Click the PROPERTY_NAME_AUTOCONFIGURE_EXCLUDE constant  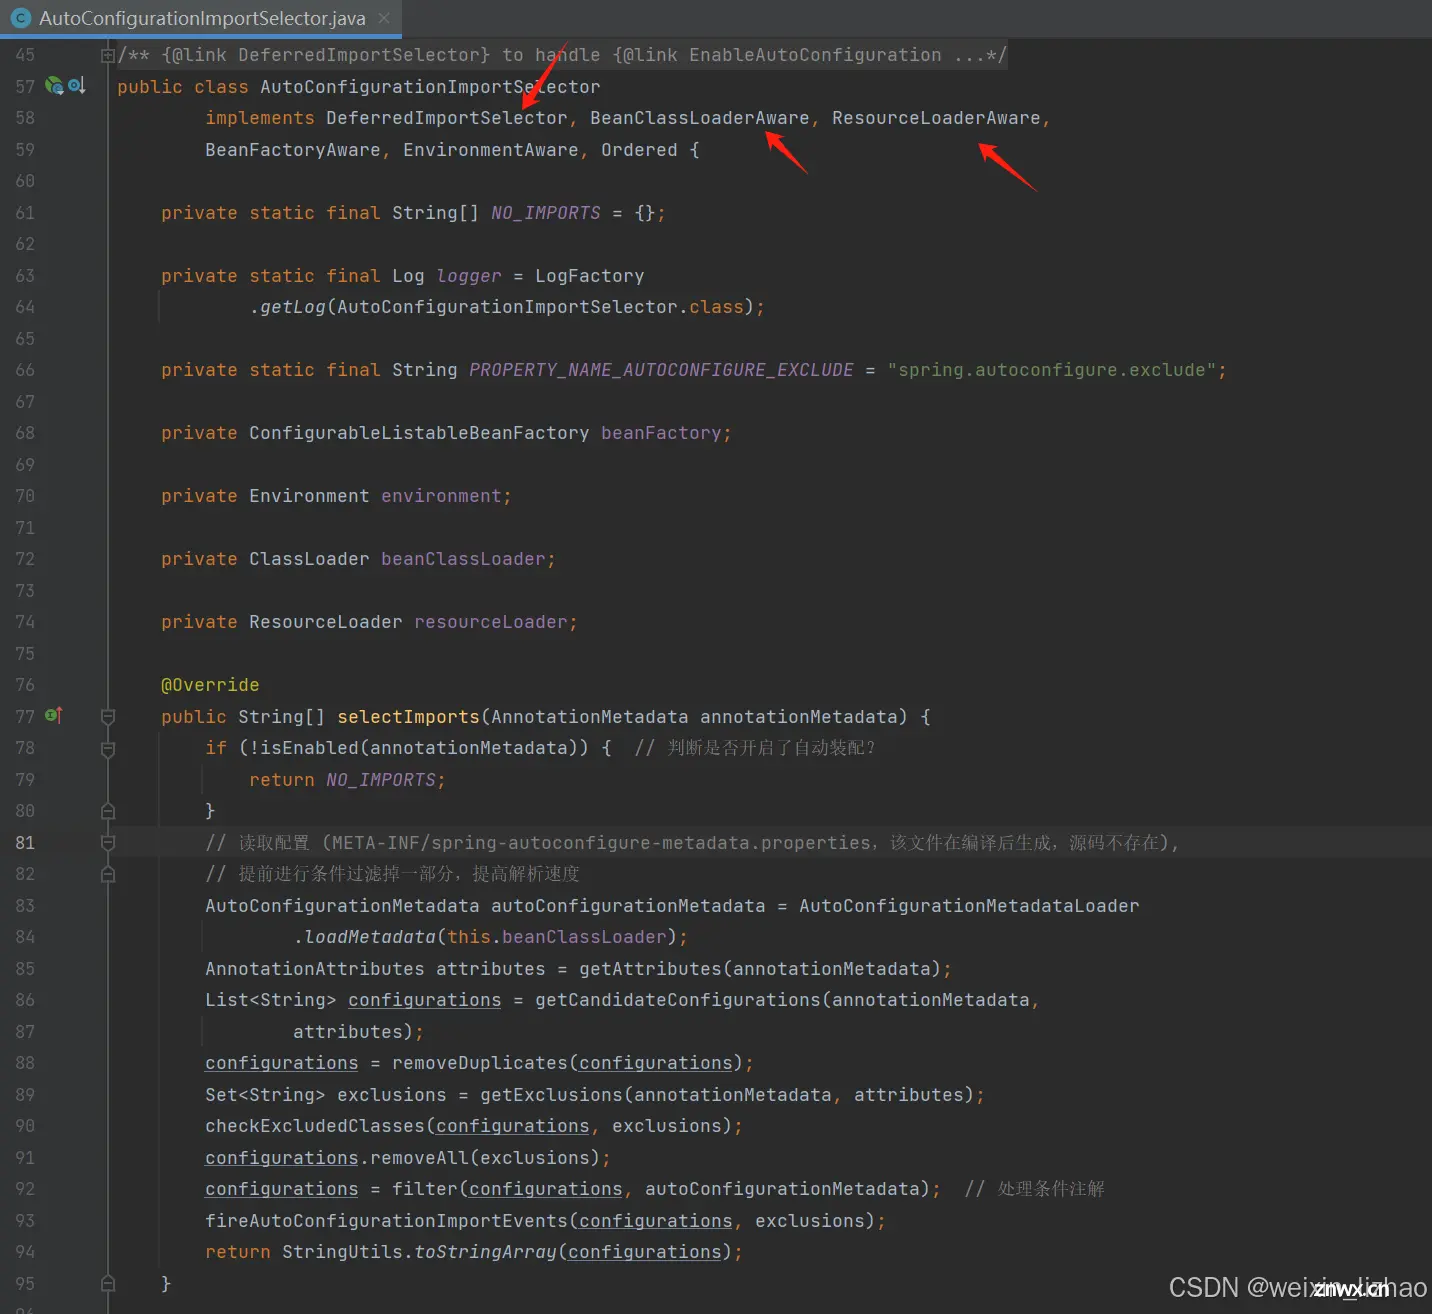(661, 370)
